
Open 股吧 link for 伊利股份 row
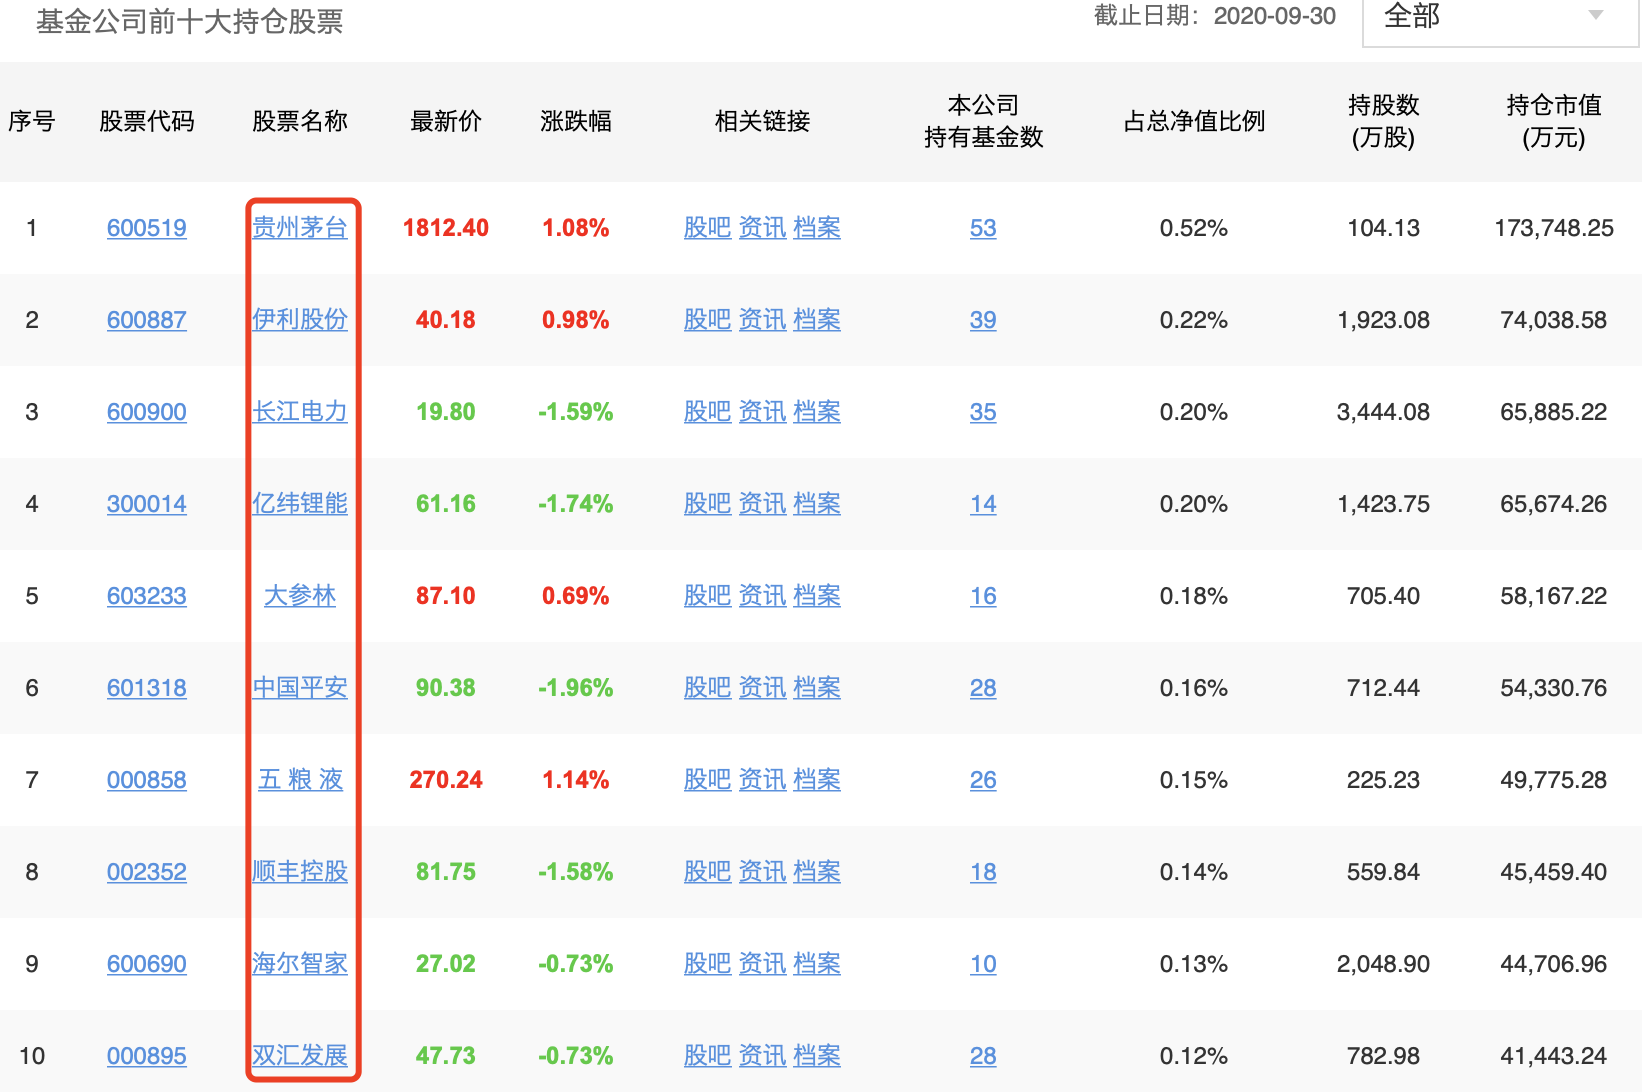tap(708, 320)
